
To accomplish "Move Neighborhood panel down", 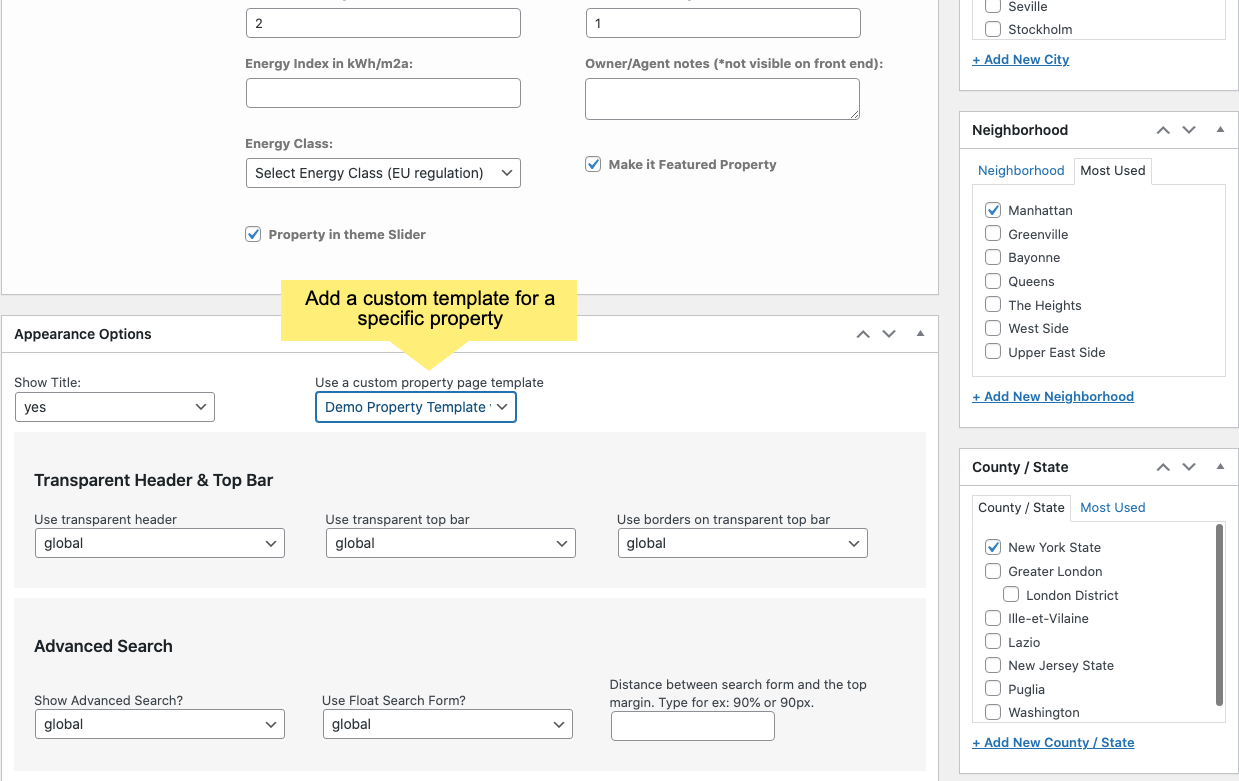I will 1189,130.
